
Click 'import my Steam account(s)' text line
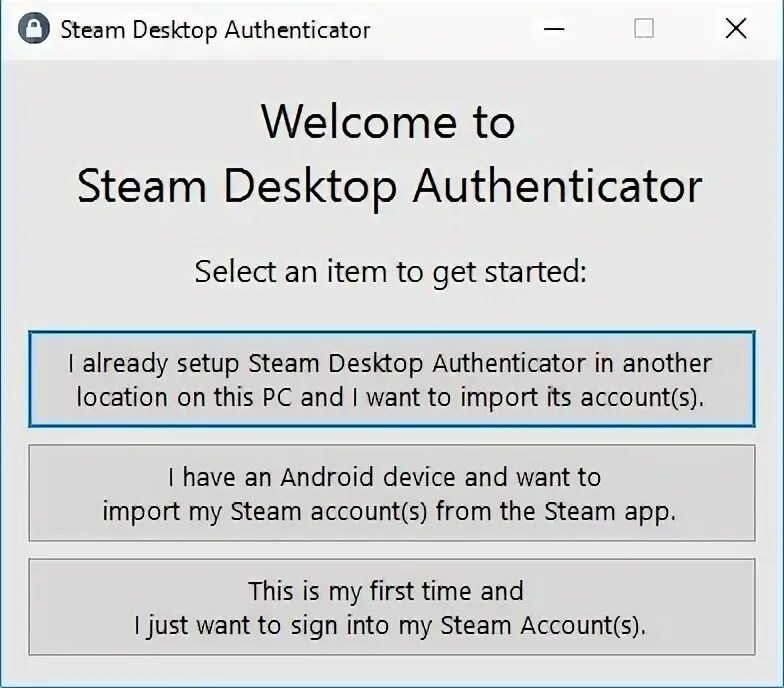tap(265, 512)
